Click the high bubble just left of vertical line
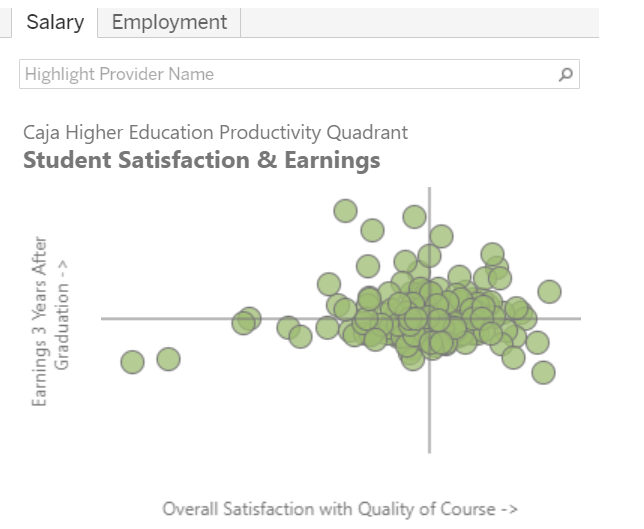 click(414, 217)
